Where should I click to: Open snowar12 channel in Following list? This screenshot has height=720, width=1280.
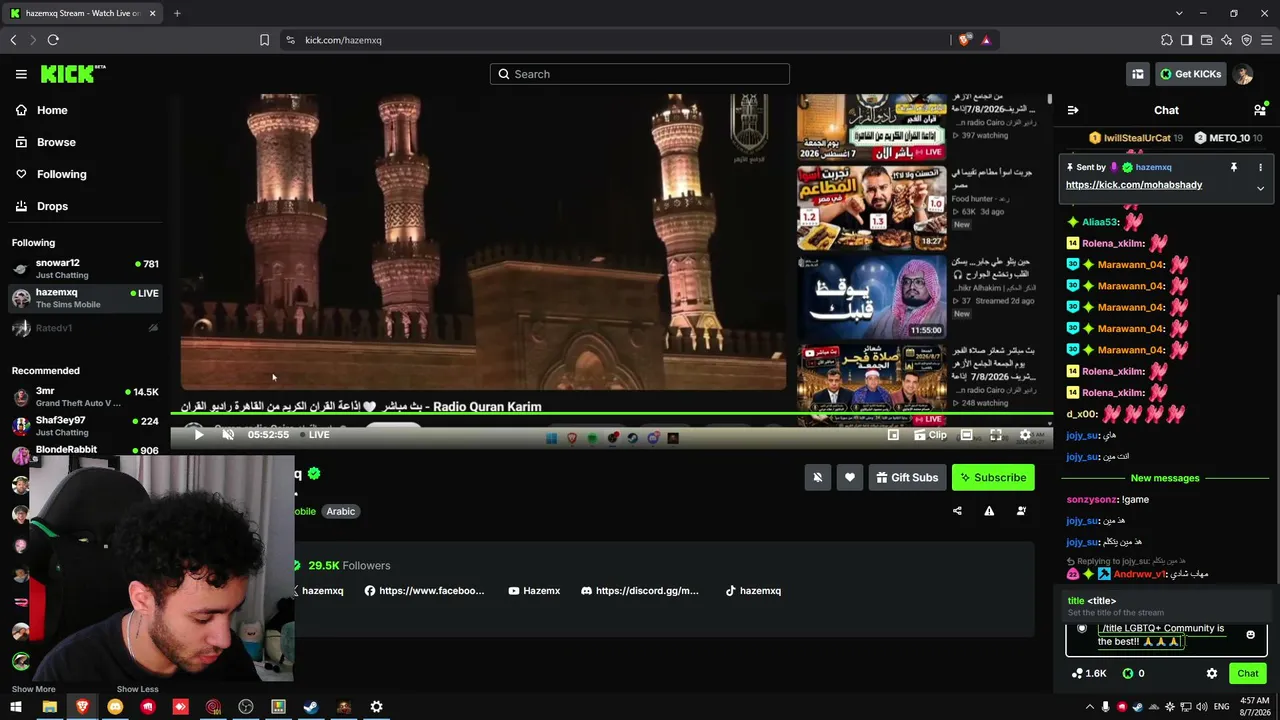point(85,268)
